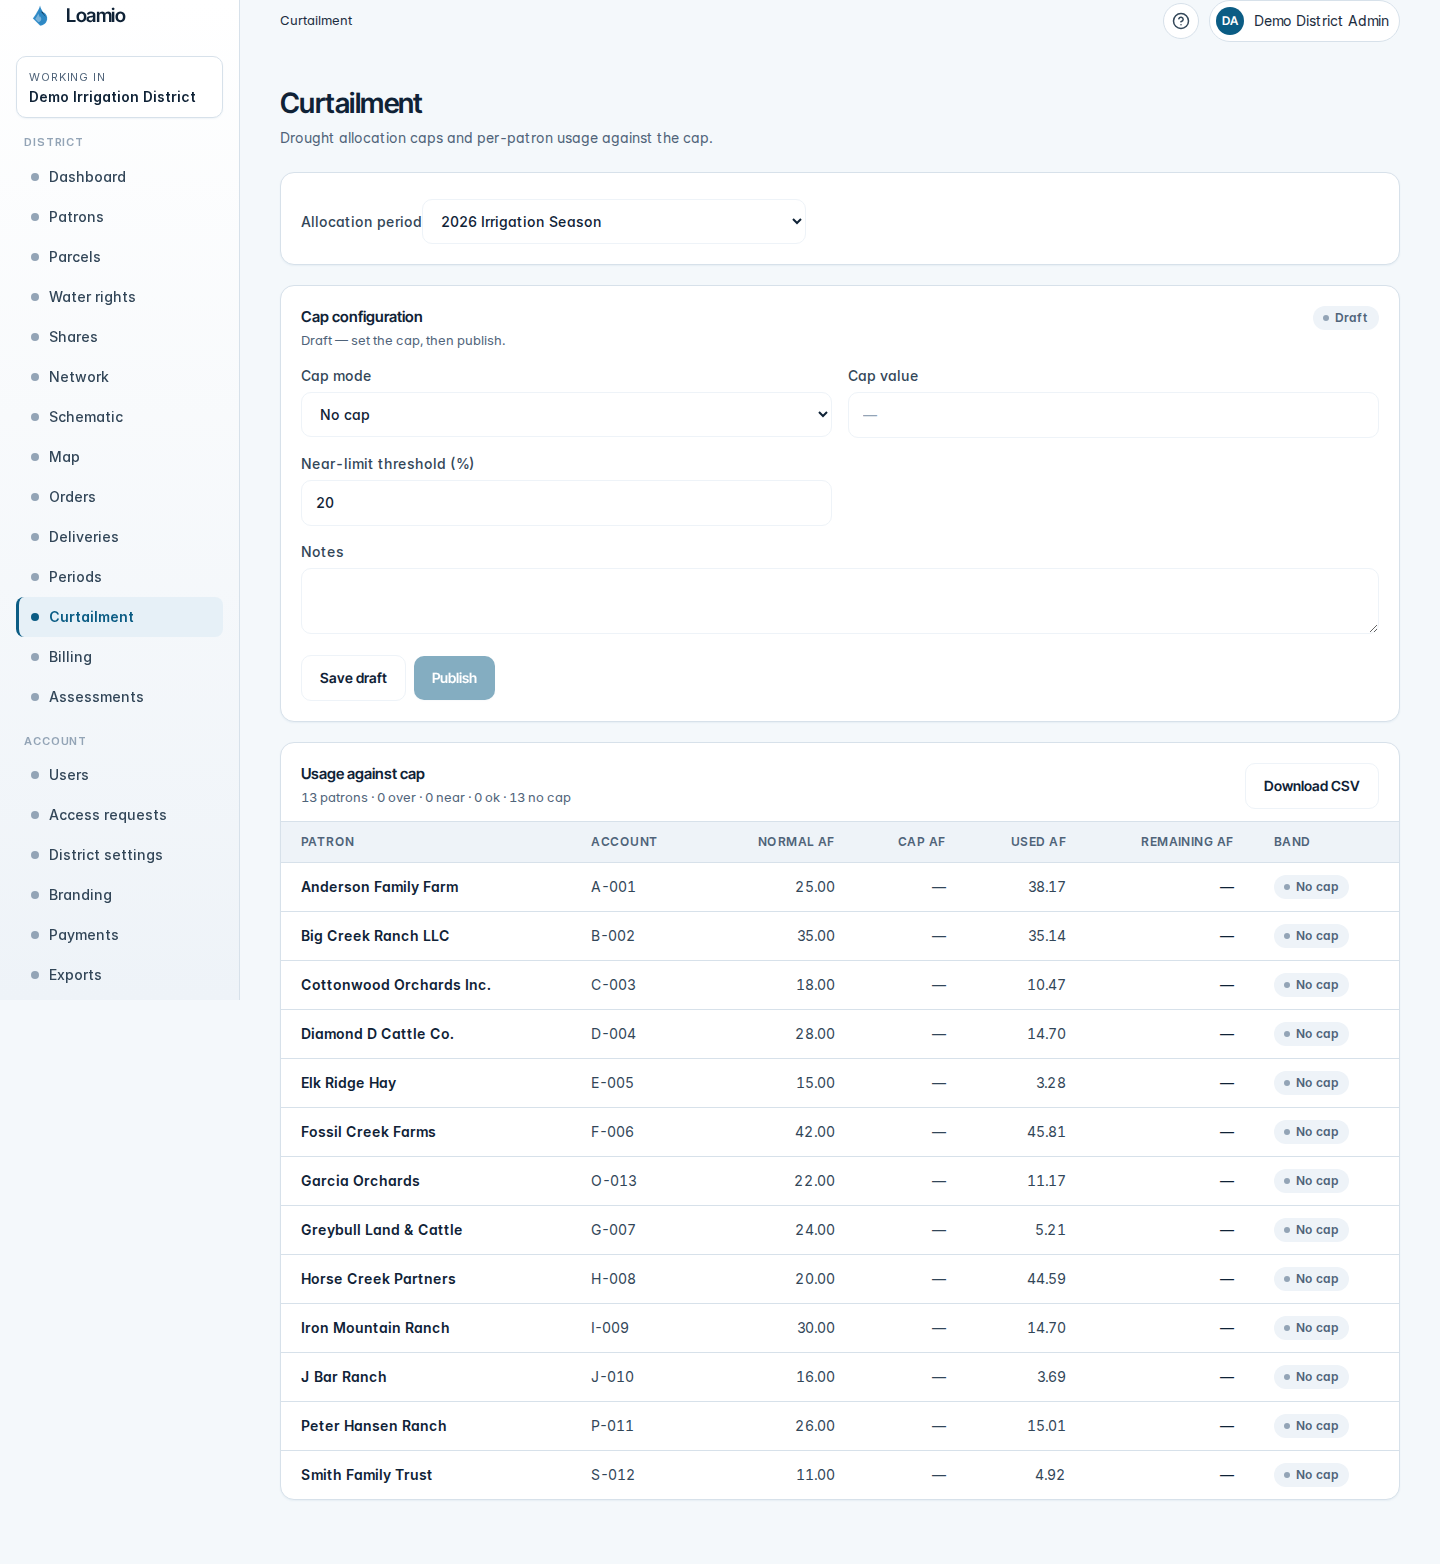Click the USED AF column header

point(1038,842)
